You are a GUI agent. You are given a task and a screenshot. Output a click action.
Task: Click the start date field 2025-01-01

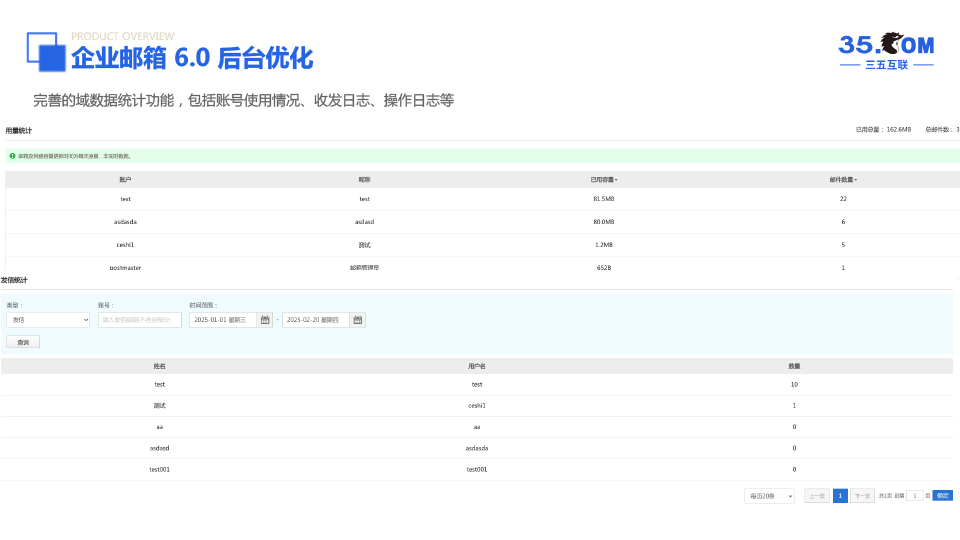click(223, 320)
